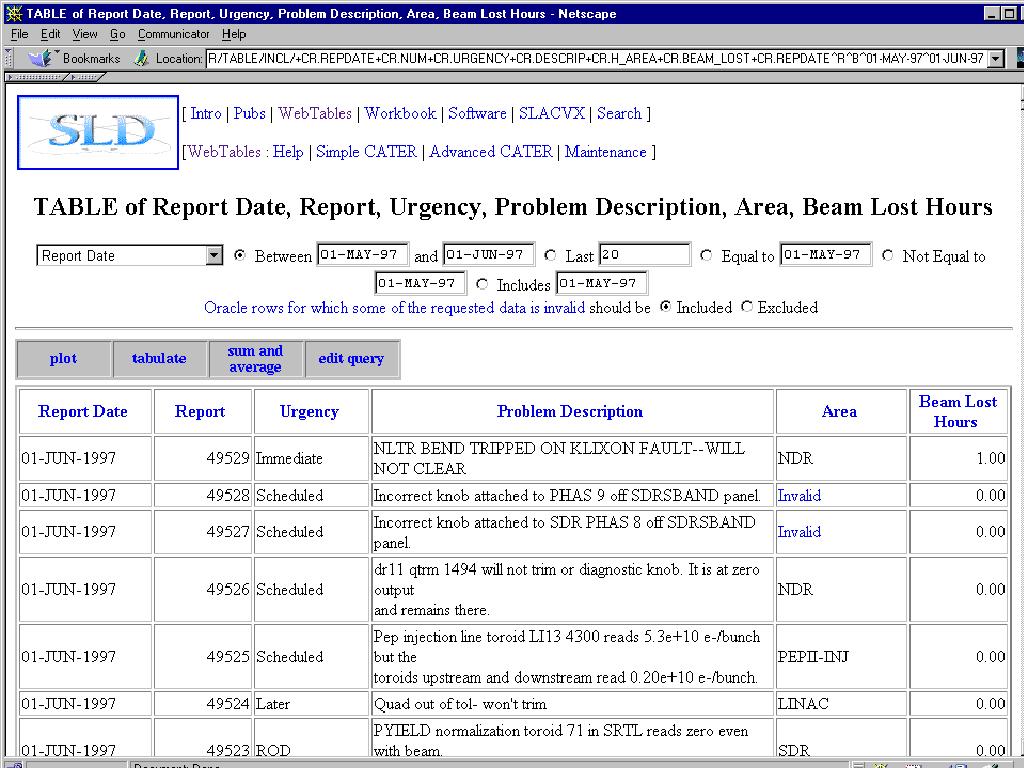
Task: Choose the Excluded radio option
Action: (747, 308)
